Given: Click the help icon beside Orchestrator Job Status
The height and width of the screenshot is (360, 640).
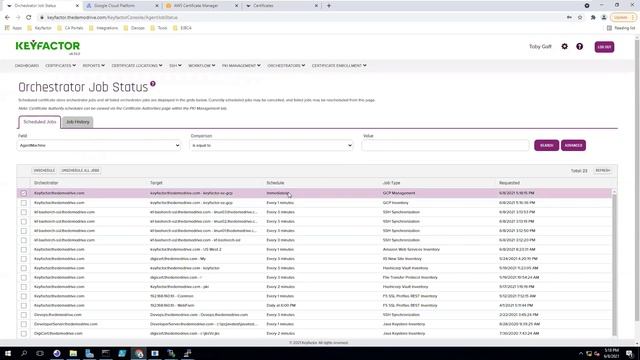Looking at the screenshot, I should [153, 84].
